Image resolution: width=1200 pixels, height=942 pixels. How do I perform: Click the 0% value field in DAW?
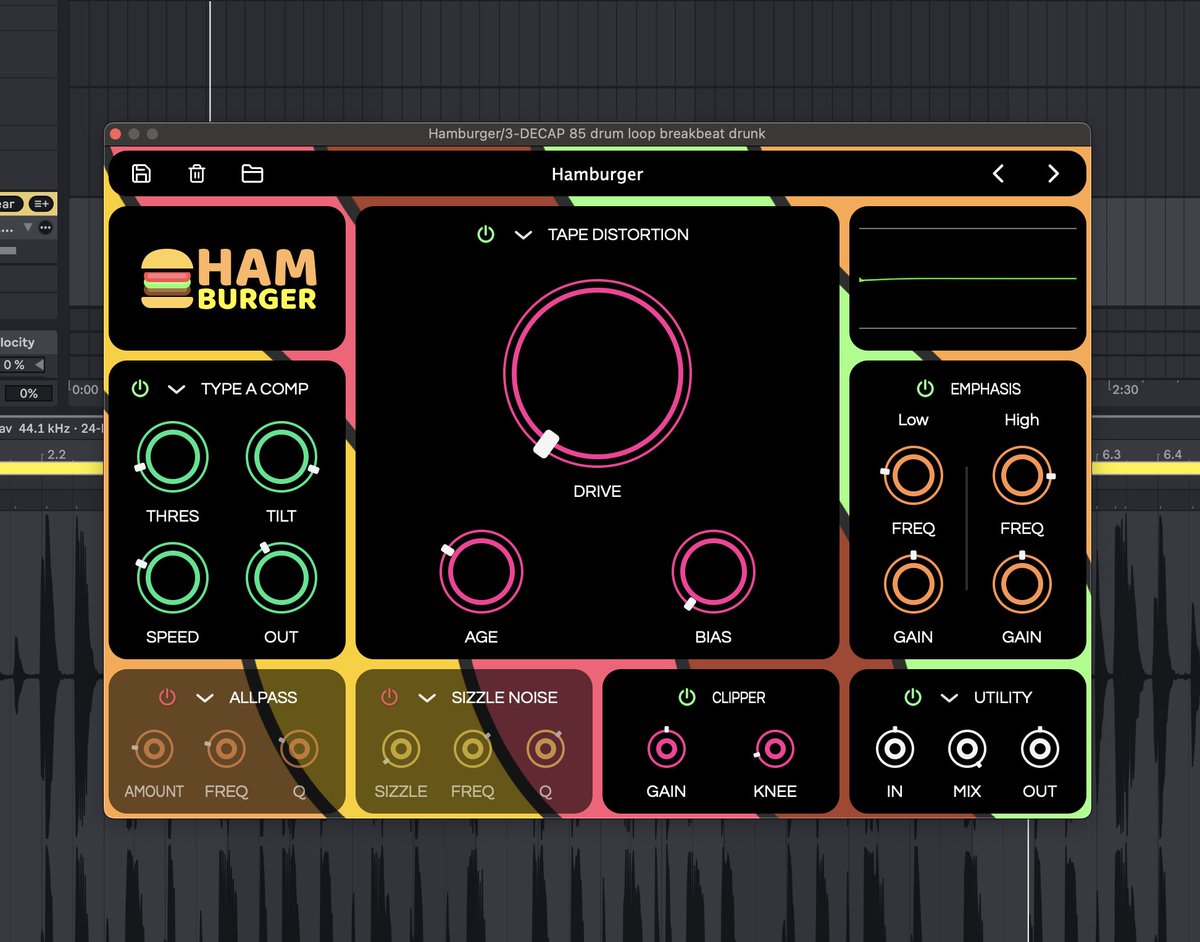[x=29, y=393]
